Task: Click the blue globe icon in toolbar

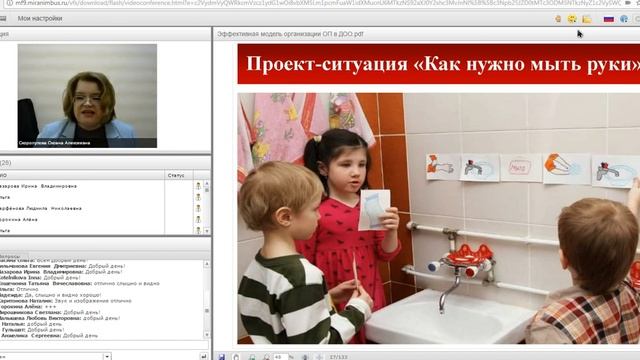Action: pyautogui.click(x=624, y=19)
